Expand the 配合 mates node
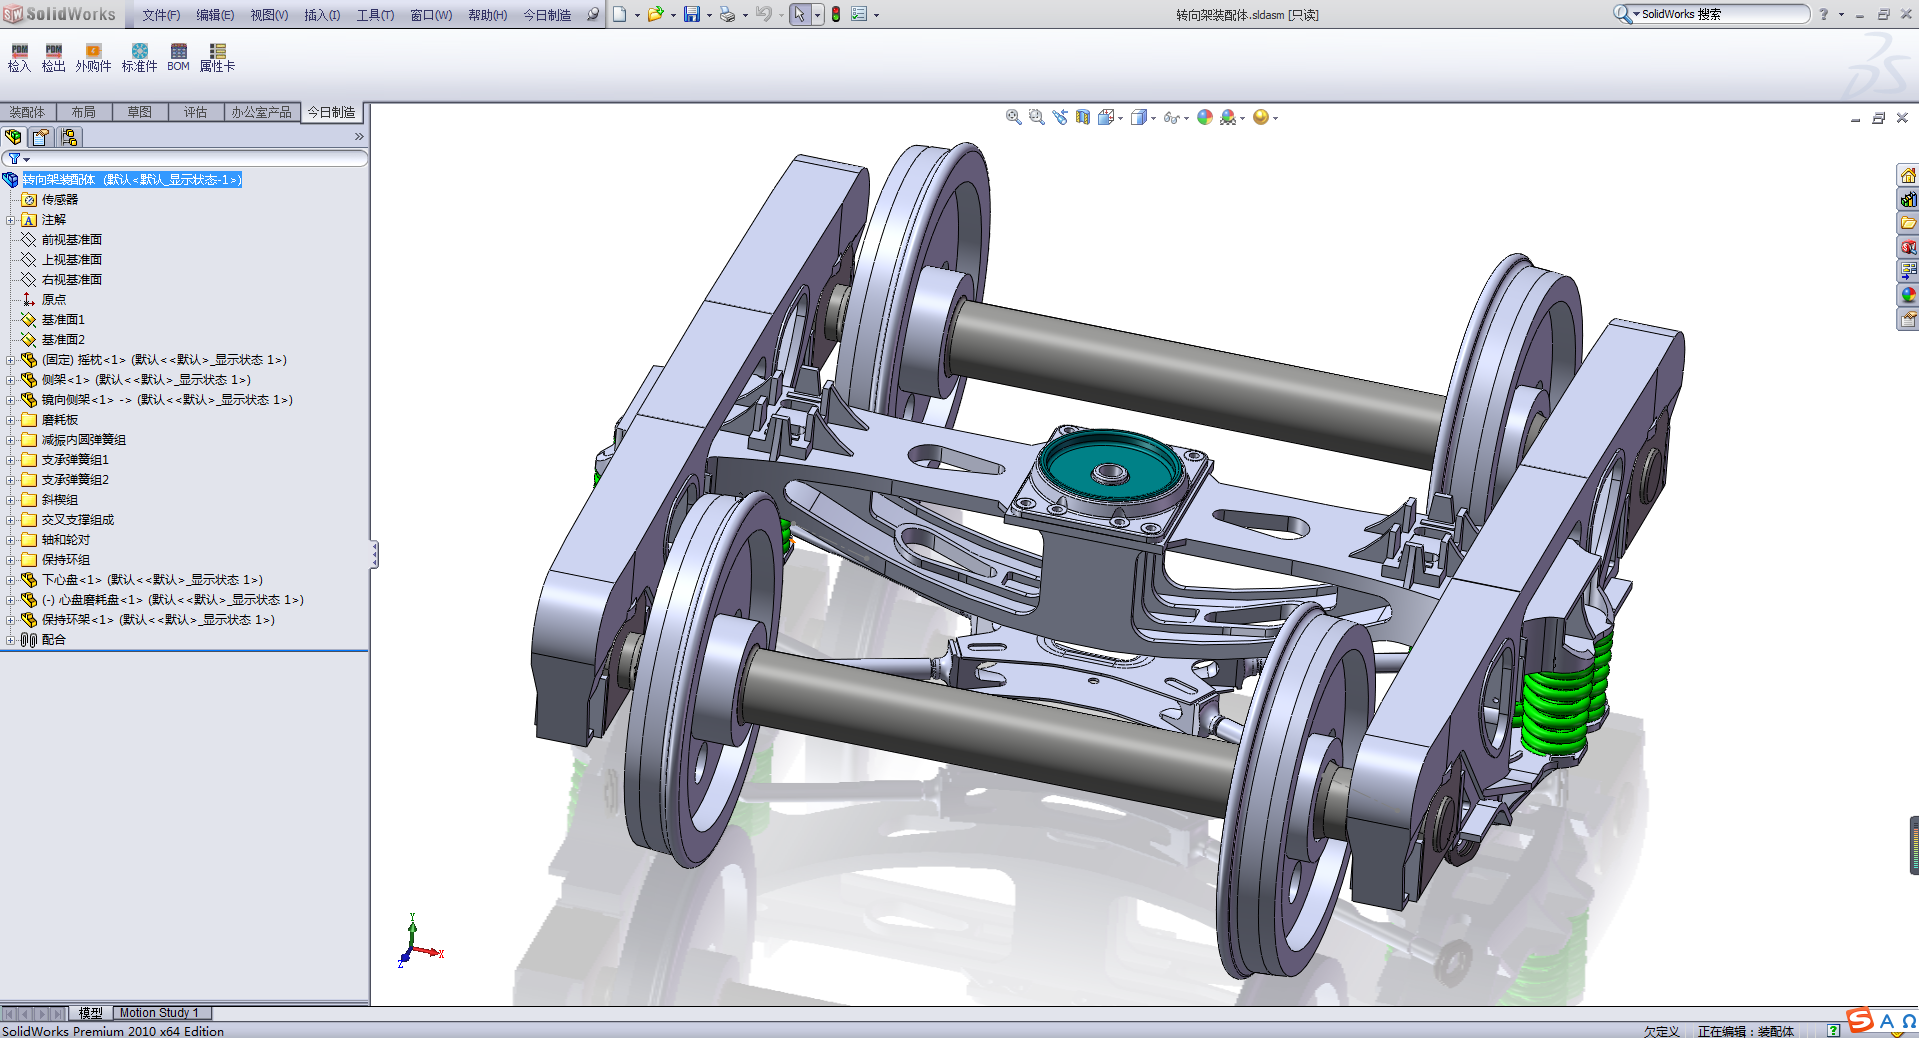1919x1038 pixels. pyautogui.click(x=11, y=640)
